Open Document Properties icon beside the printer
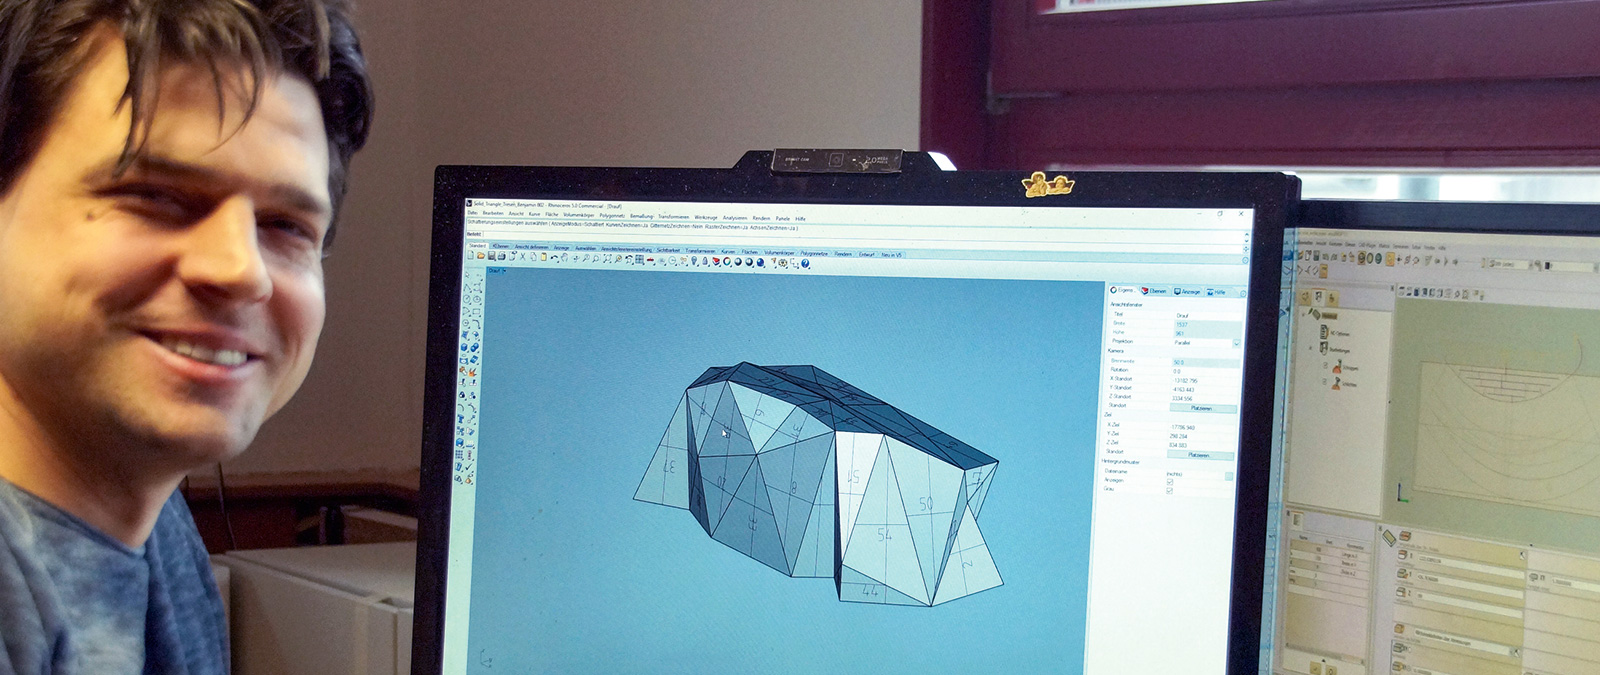 pyautogui.click(x=512, y=256)
